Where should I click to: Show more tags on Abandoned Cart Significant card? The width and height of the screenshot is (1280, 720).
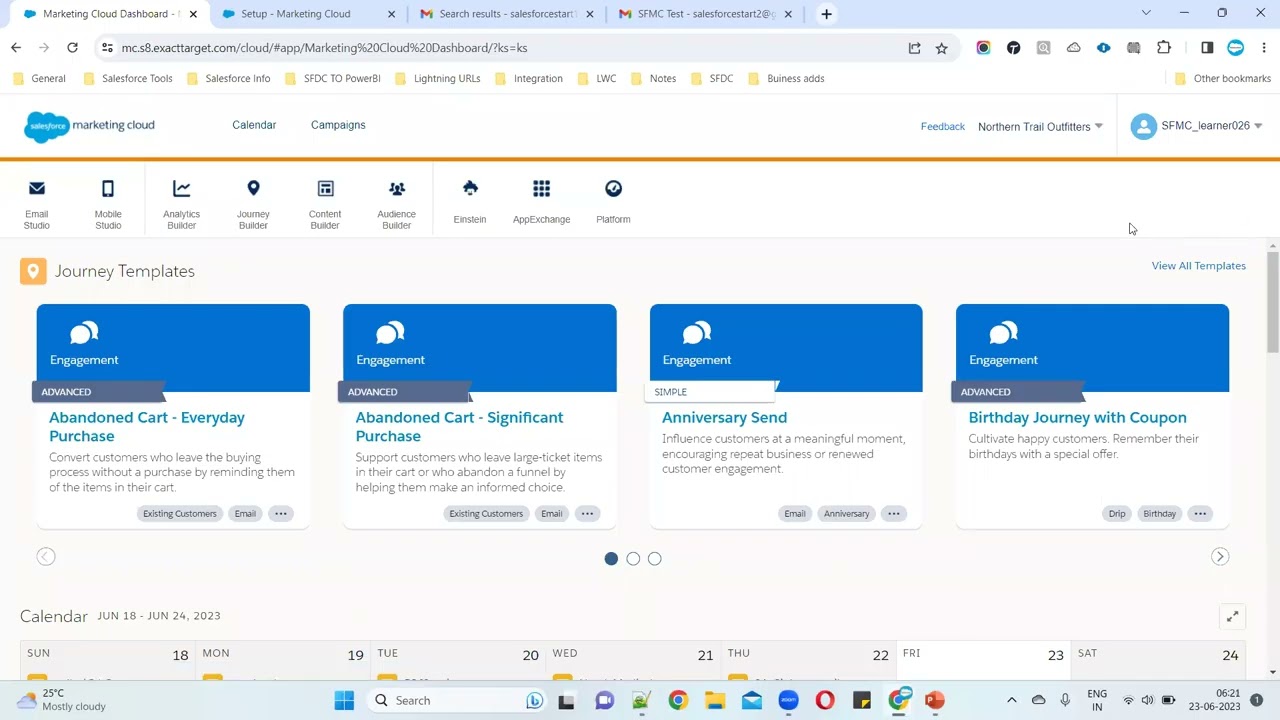587,513
